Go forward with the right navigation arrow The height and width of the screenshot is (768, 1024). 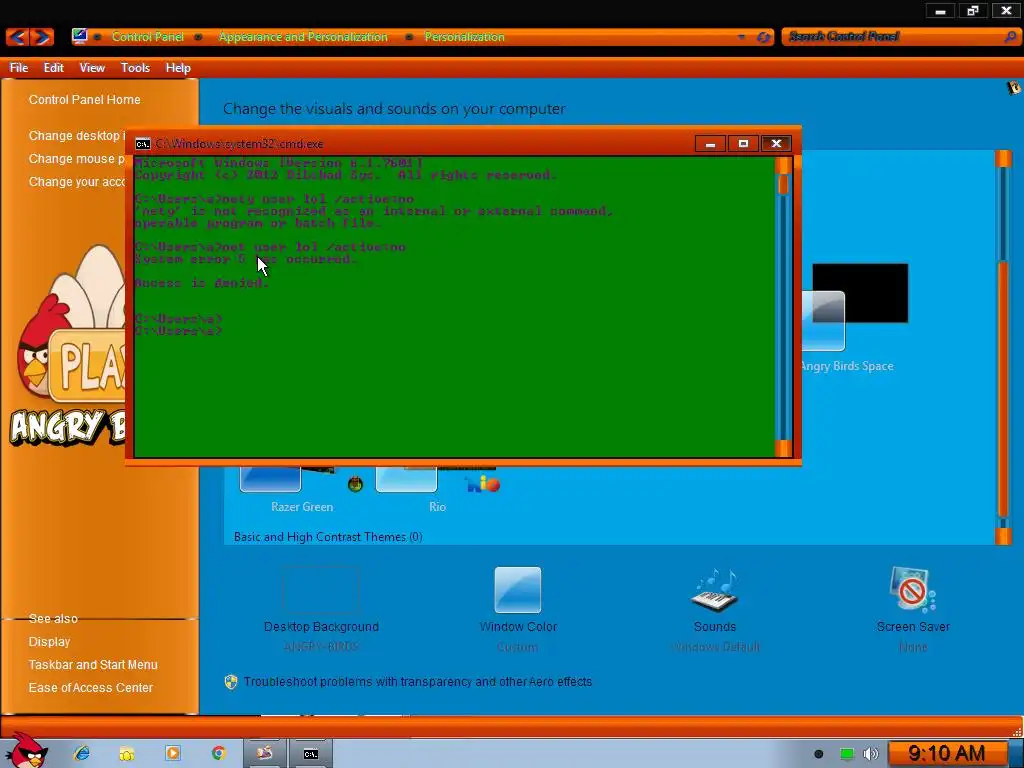click(41, 37)
